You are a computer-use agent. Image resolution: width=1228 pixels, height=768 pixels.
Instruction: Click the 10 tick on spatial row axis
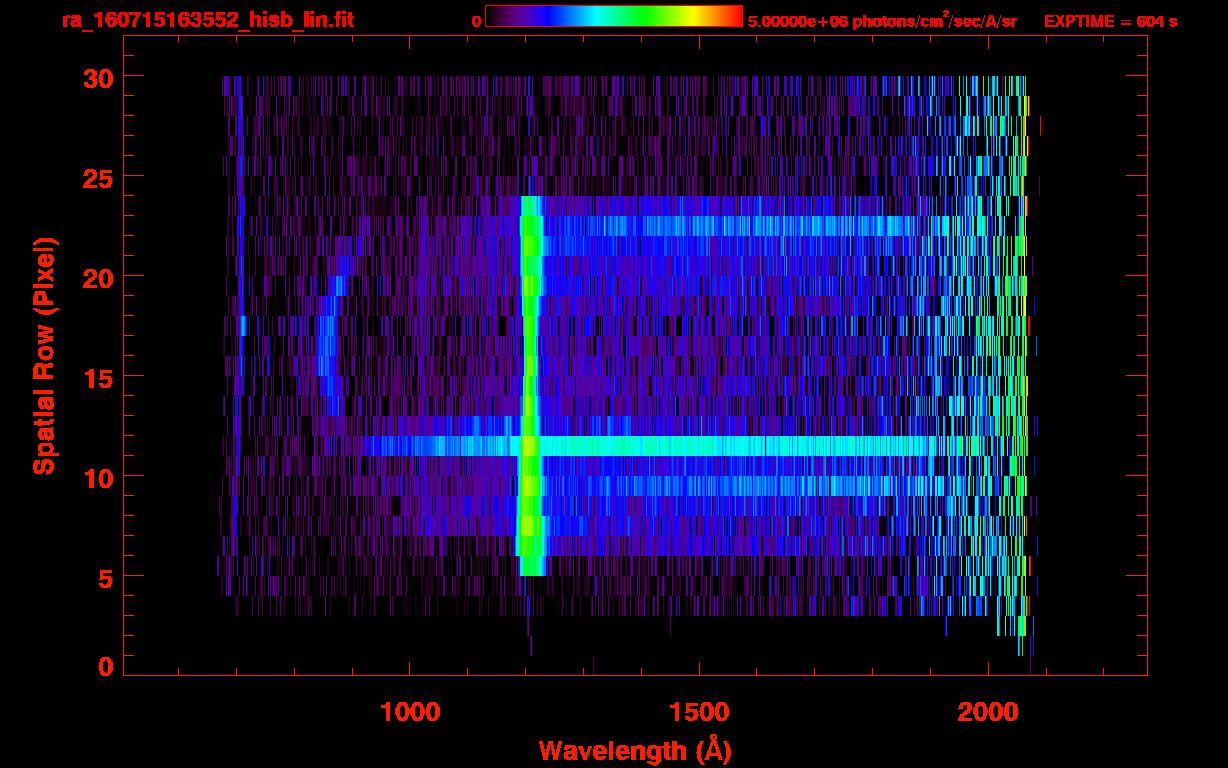point(98,477)
